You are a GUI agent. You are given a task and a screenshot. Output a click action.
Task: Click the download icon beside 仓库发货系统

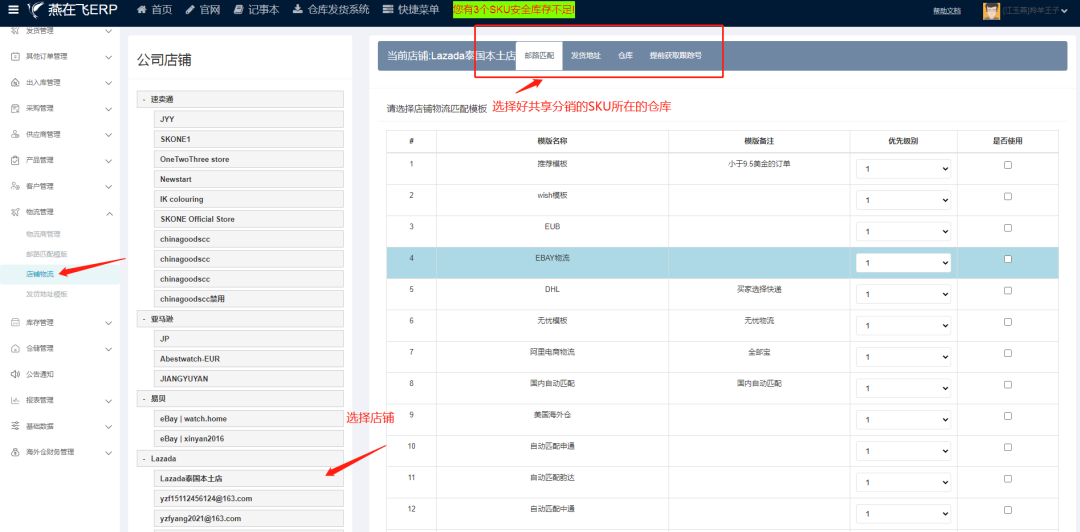click(297, 10)
